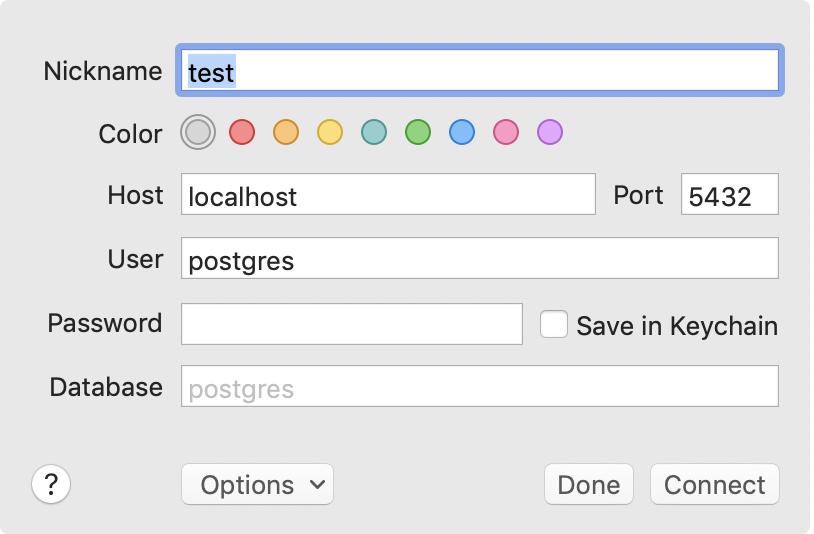Focus the Nickname text field

[480, 71]
